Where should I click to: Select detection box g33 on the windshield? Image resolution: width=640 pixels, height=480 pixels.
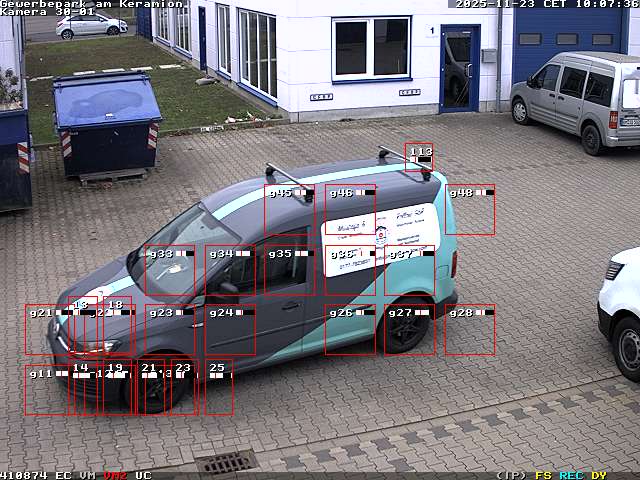click(x=169, y=270)
